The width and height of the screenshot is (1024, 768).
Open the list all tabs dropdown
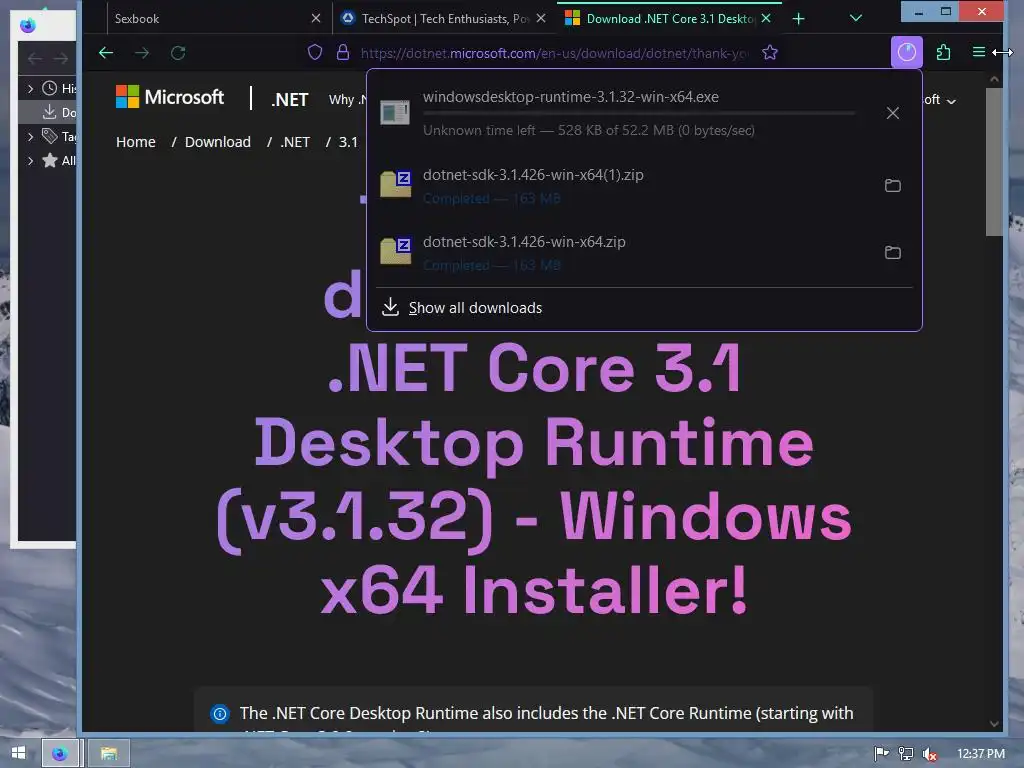coord(856,18)
